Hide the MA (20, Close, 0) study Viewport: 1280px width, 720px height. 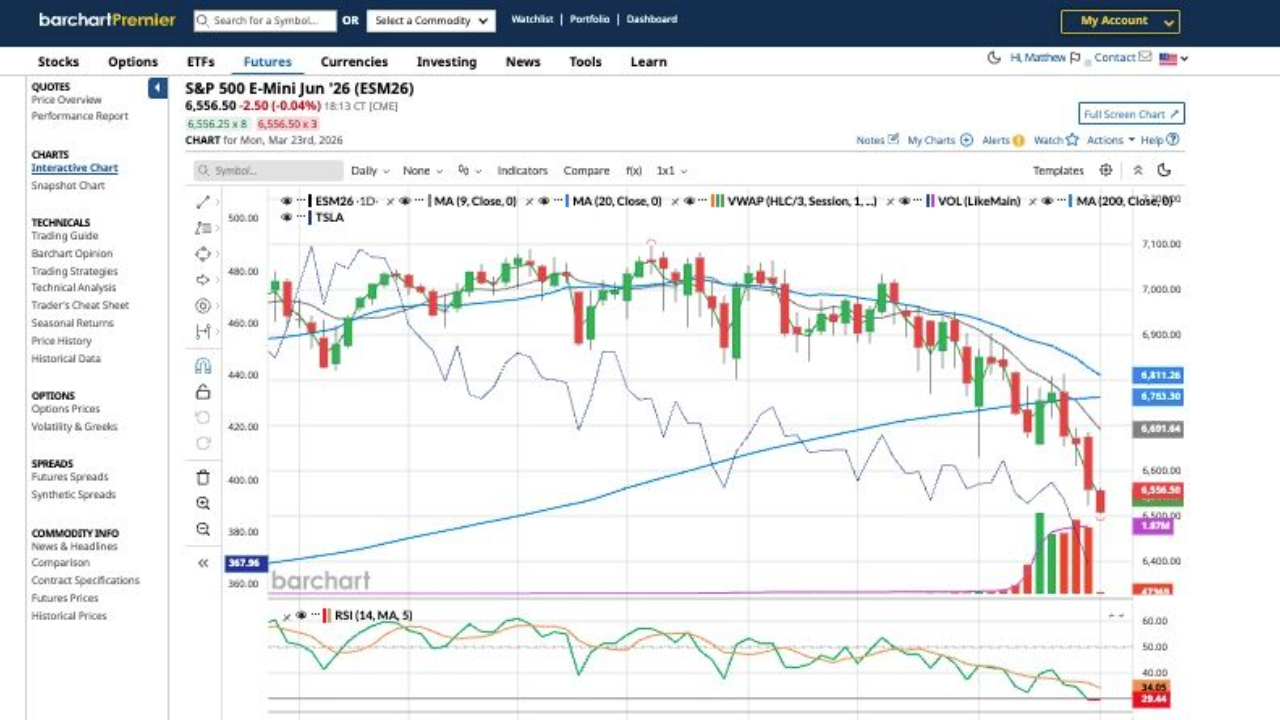point(544,201)
